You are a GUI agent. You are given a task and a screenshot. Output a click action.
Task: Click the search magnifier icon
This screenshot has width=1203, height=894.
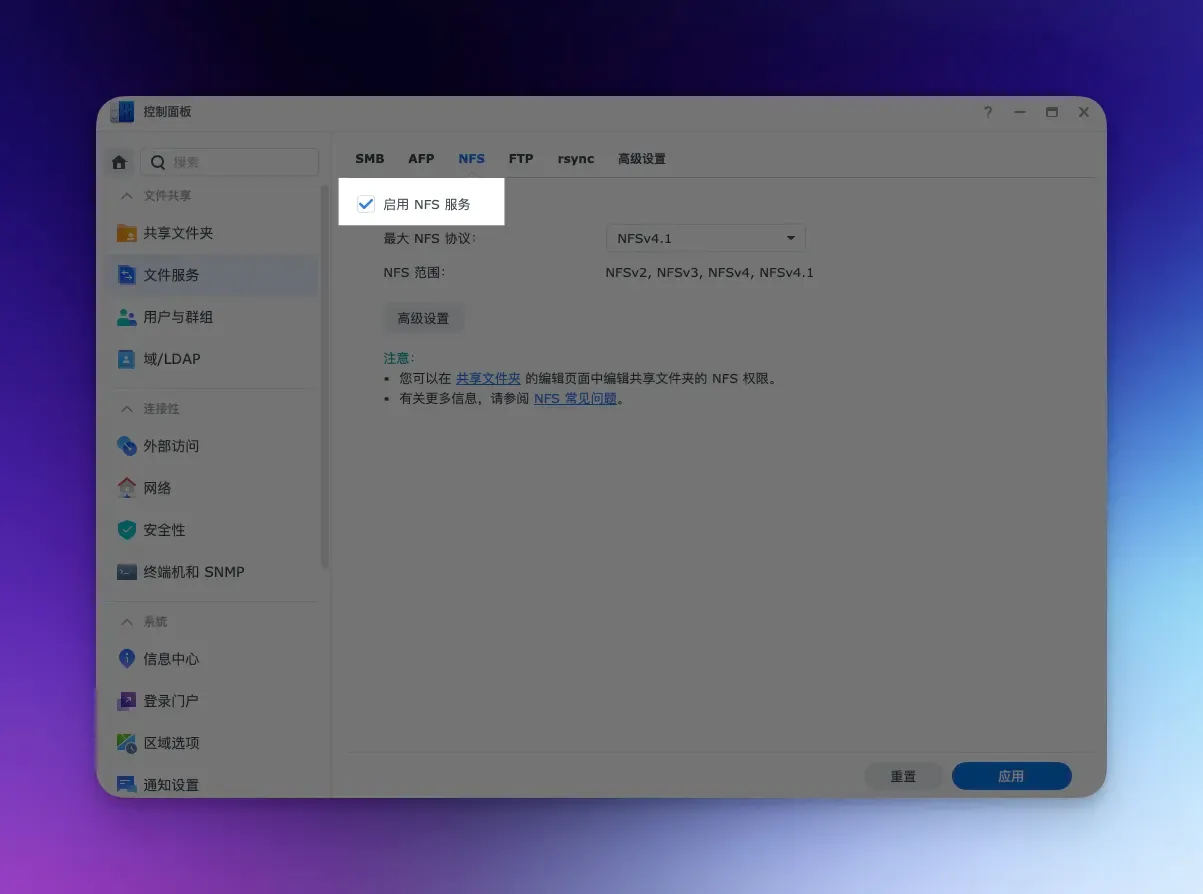click(x=158, y=162)
